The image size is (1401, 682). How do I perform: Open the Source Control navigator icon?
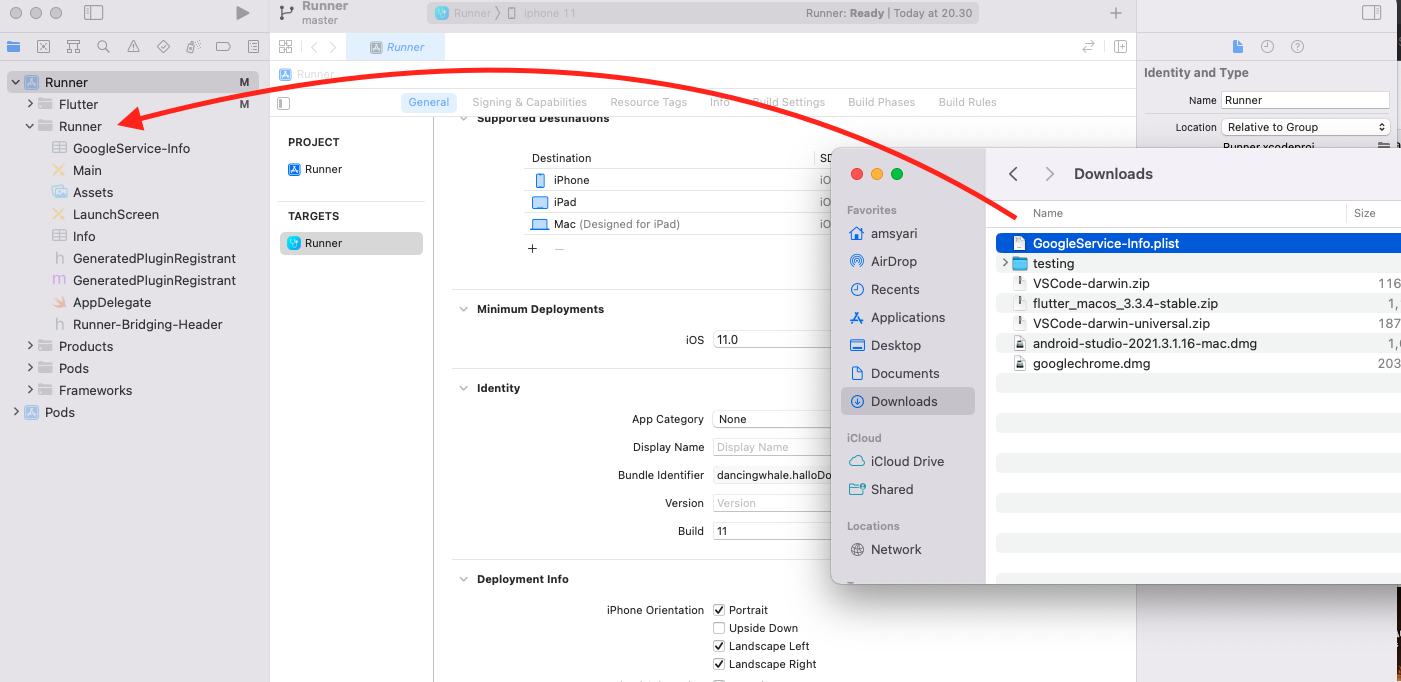click(43, 47)
